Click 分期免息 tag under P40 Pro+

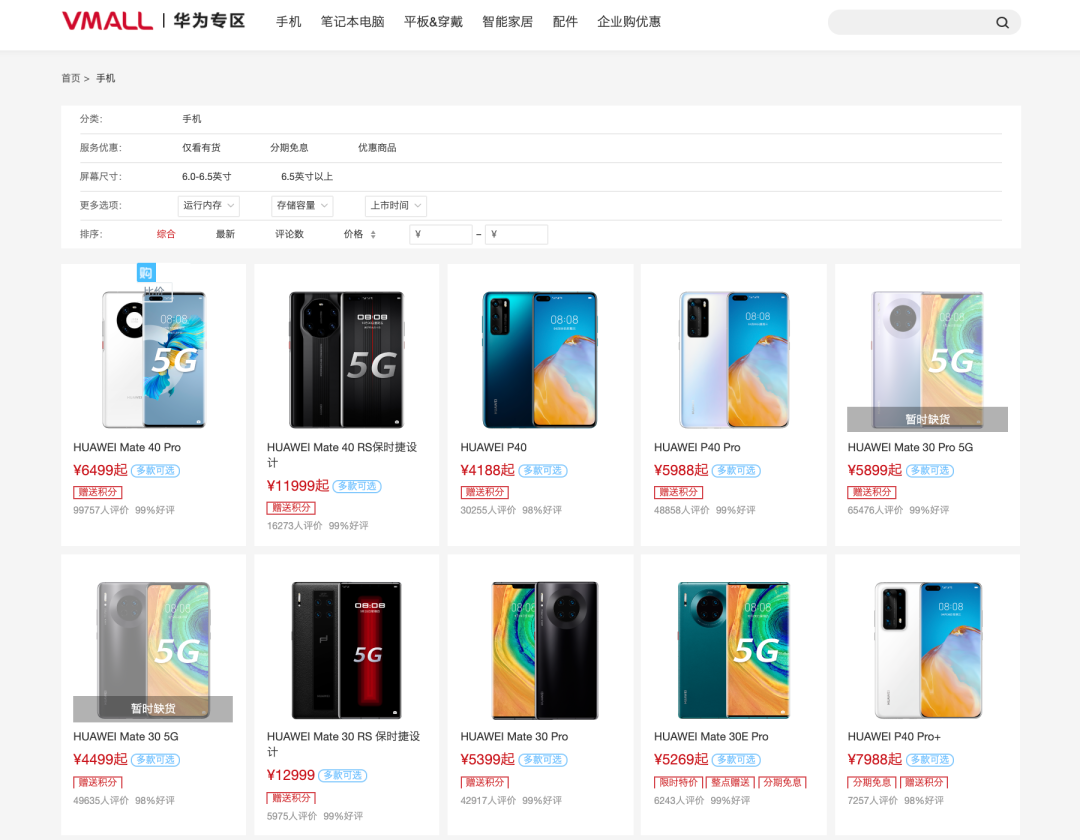(871, 782)
